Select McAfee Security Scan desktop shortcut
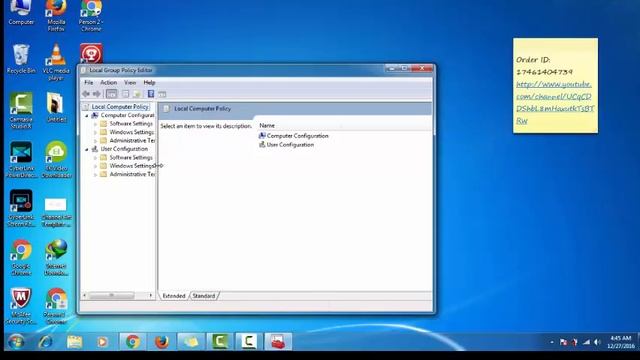This screenshot has height=360, width=640. (x=21, y=306)
